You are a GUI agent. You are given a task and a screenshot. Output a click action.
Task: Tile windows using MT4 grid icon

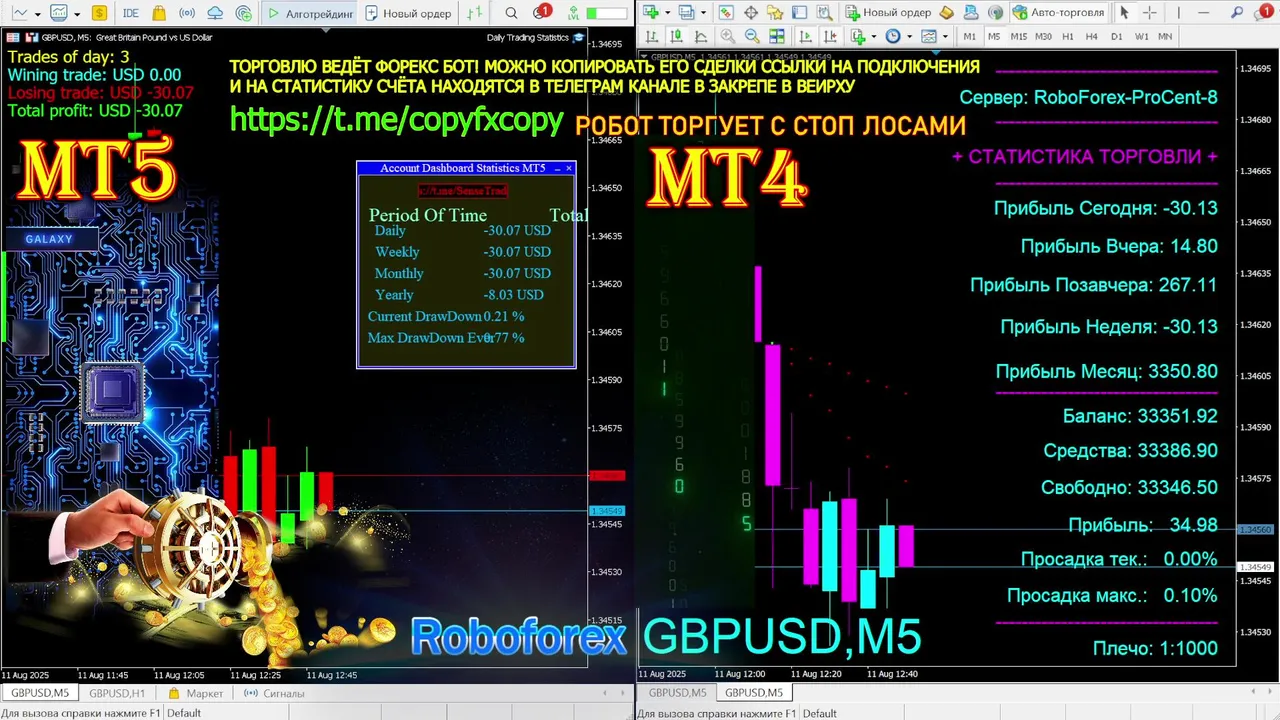[777, 36]
